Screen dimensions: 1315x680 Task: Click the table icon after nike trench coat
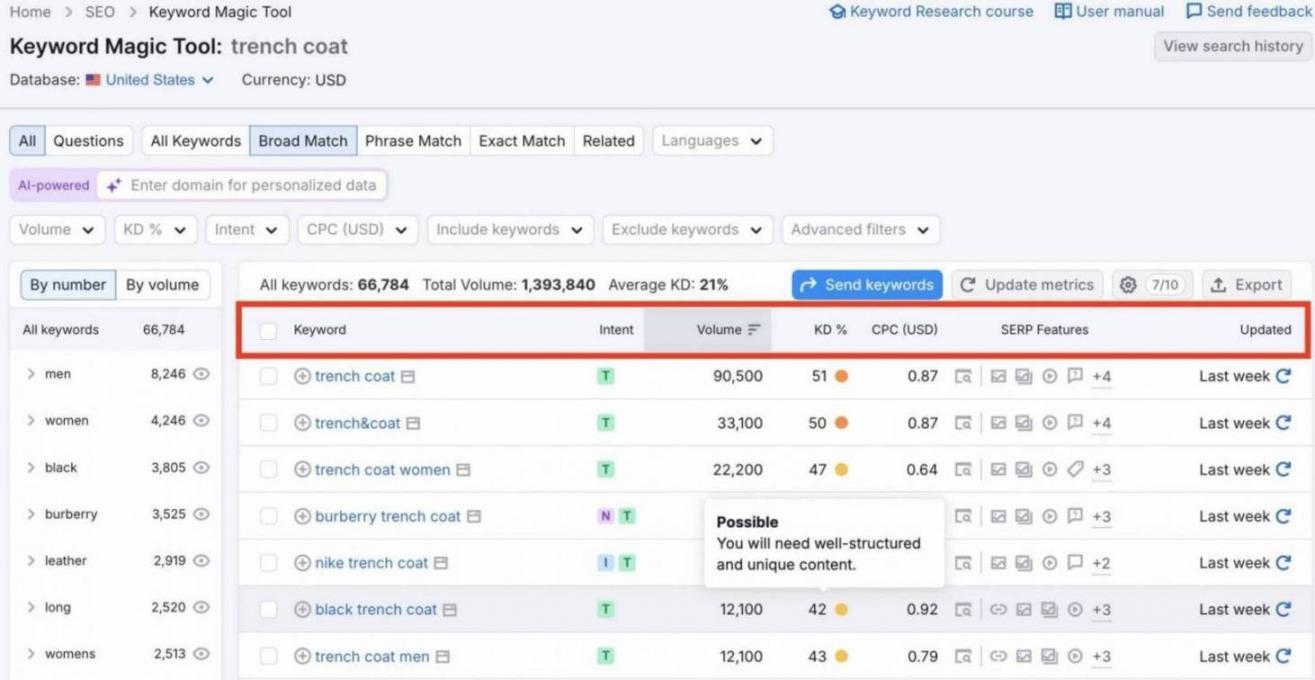coord(441,564)
